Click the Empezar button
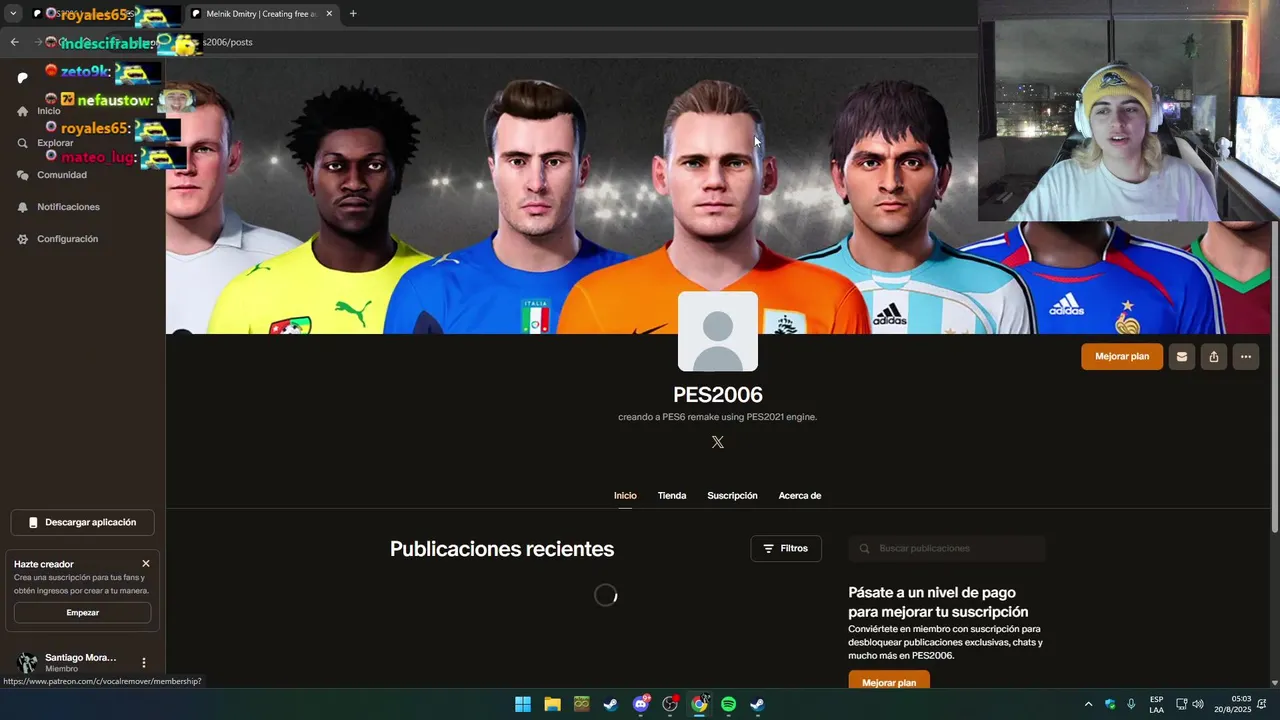This screenshot has width=1280, height=720. pos(83,613)
